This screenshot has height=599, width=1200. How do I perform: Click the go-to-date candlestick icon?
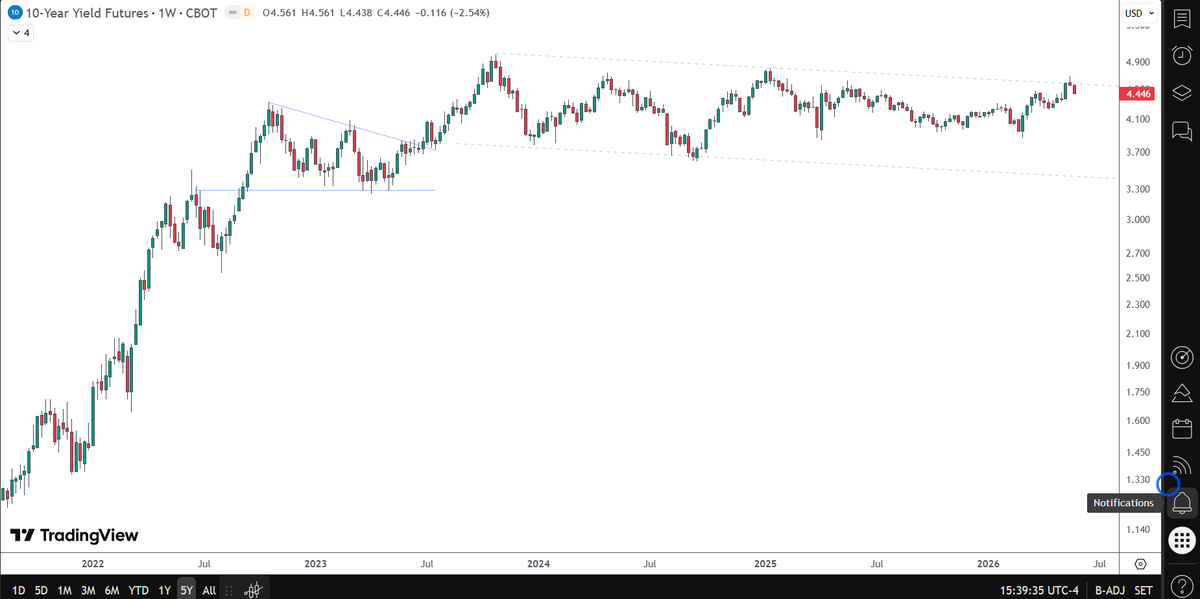[x=254, y=589]
